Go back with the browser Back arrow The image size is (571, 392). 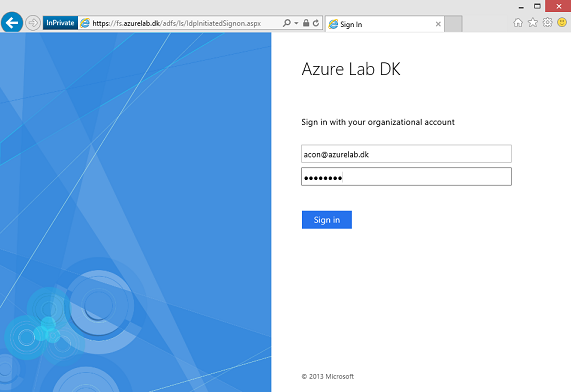(12, 23)
